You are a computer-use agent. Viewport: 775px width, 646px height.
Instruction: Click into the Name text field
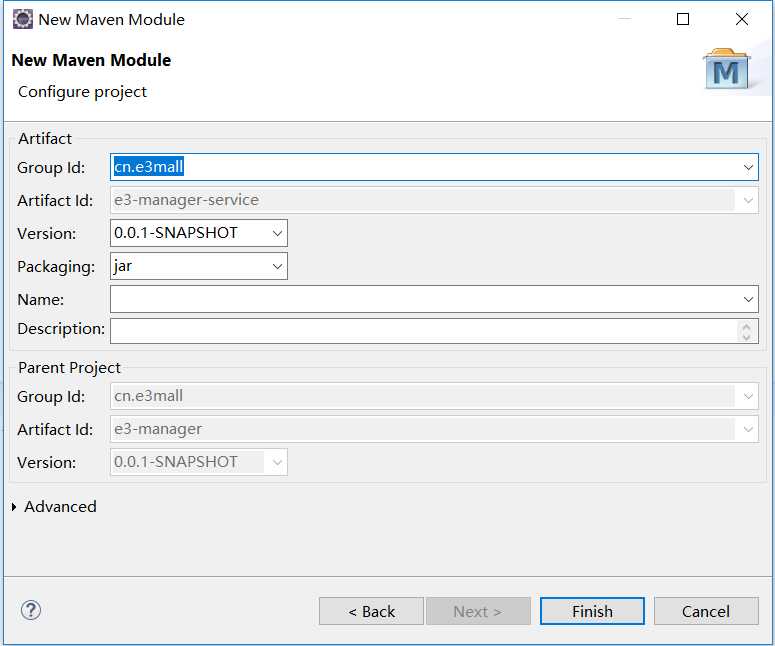click(425, 300)
